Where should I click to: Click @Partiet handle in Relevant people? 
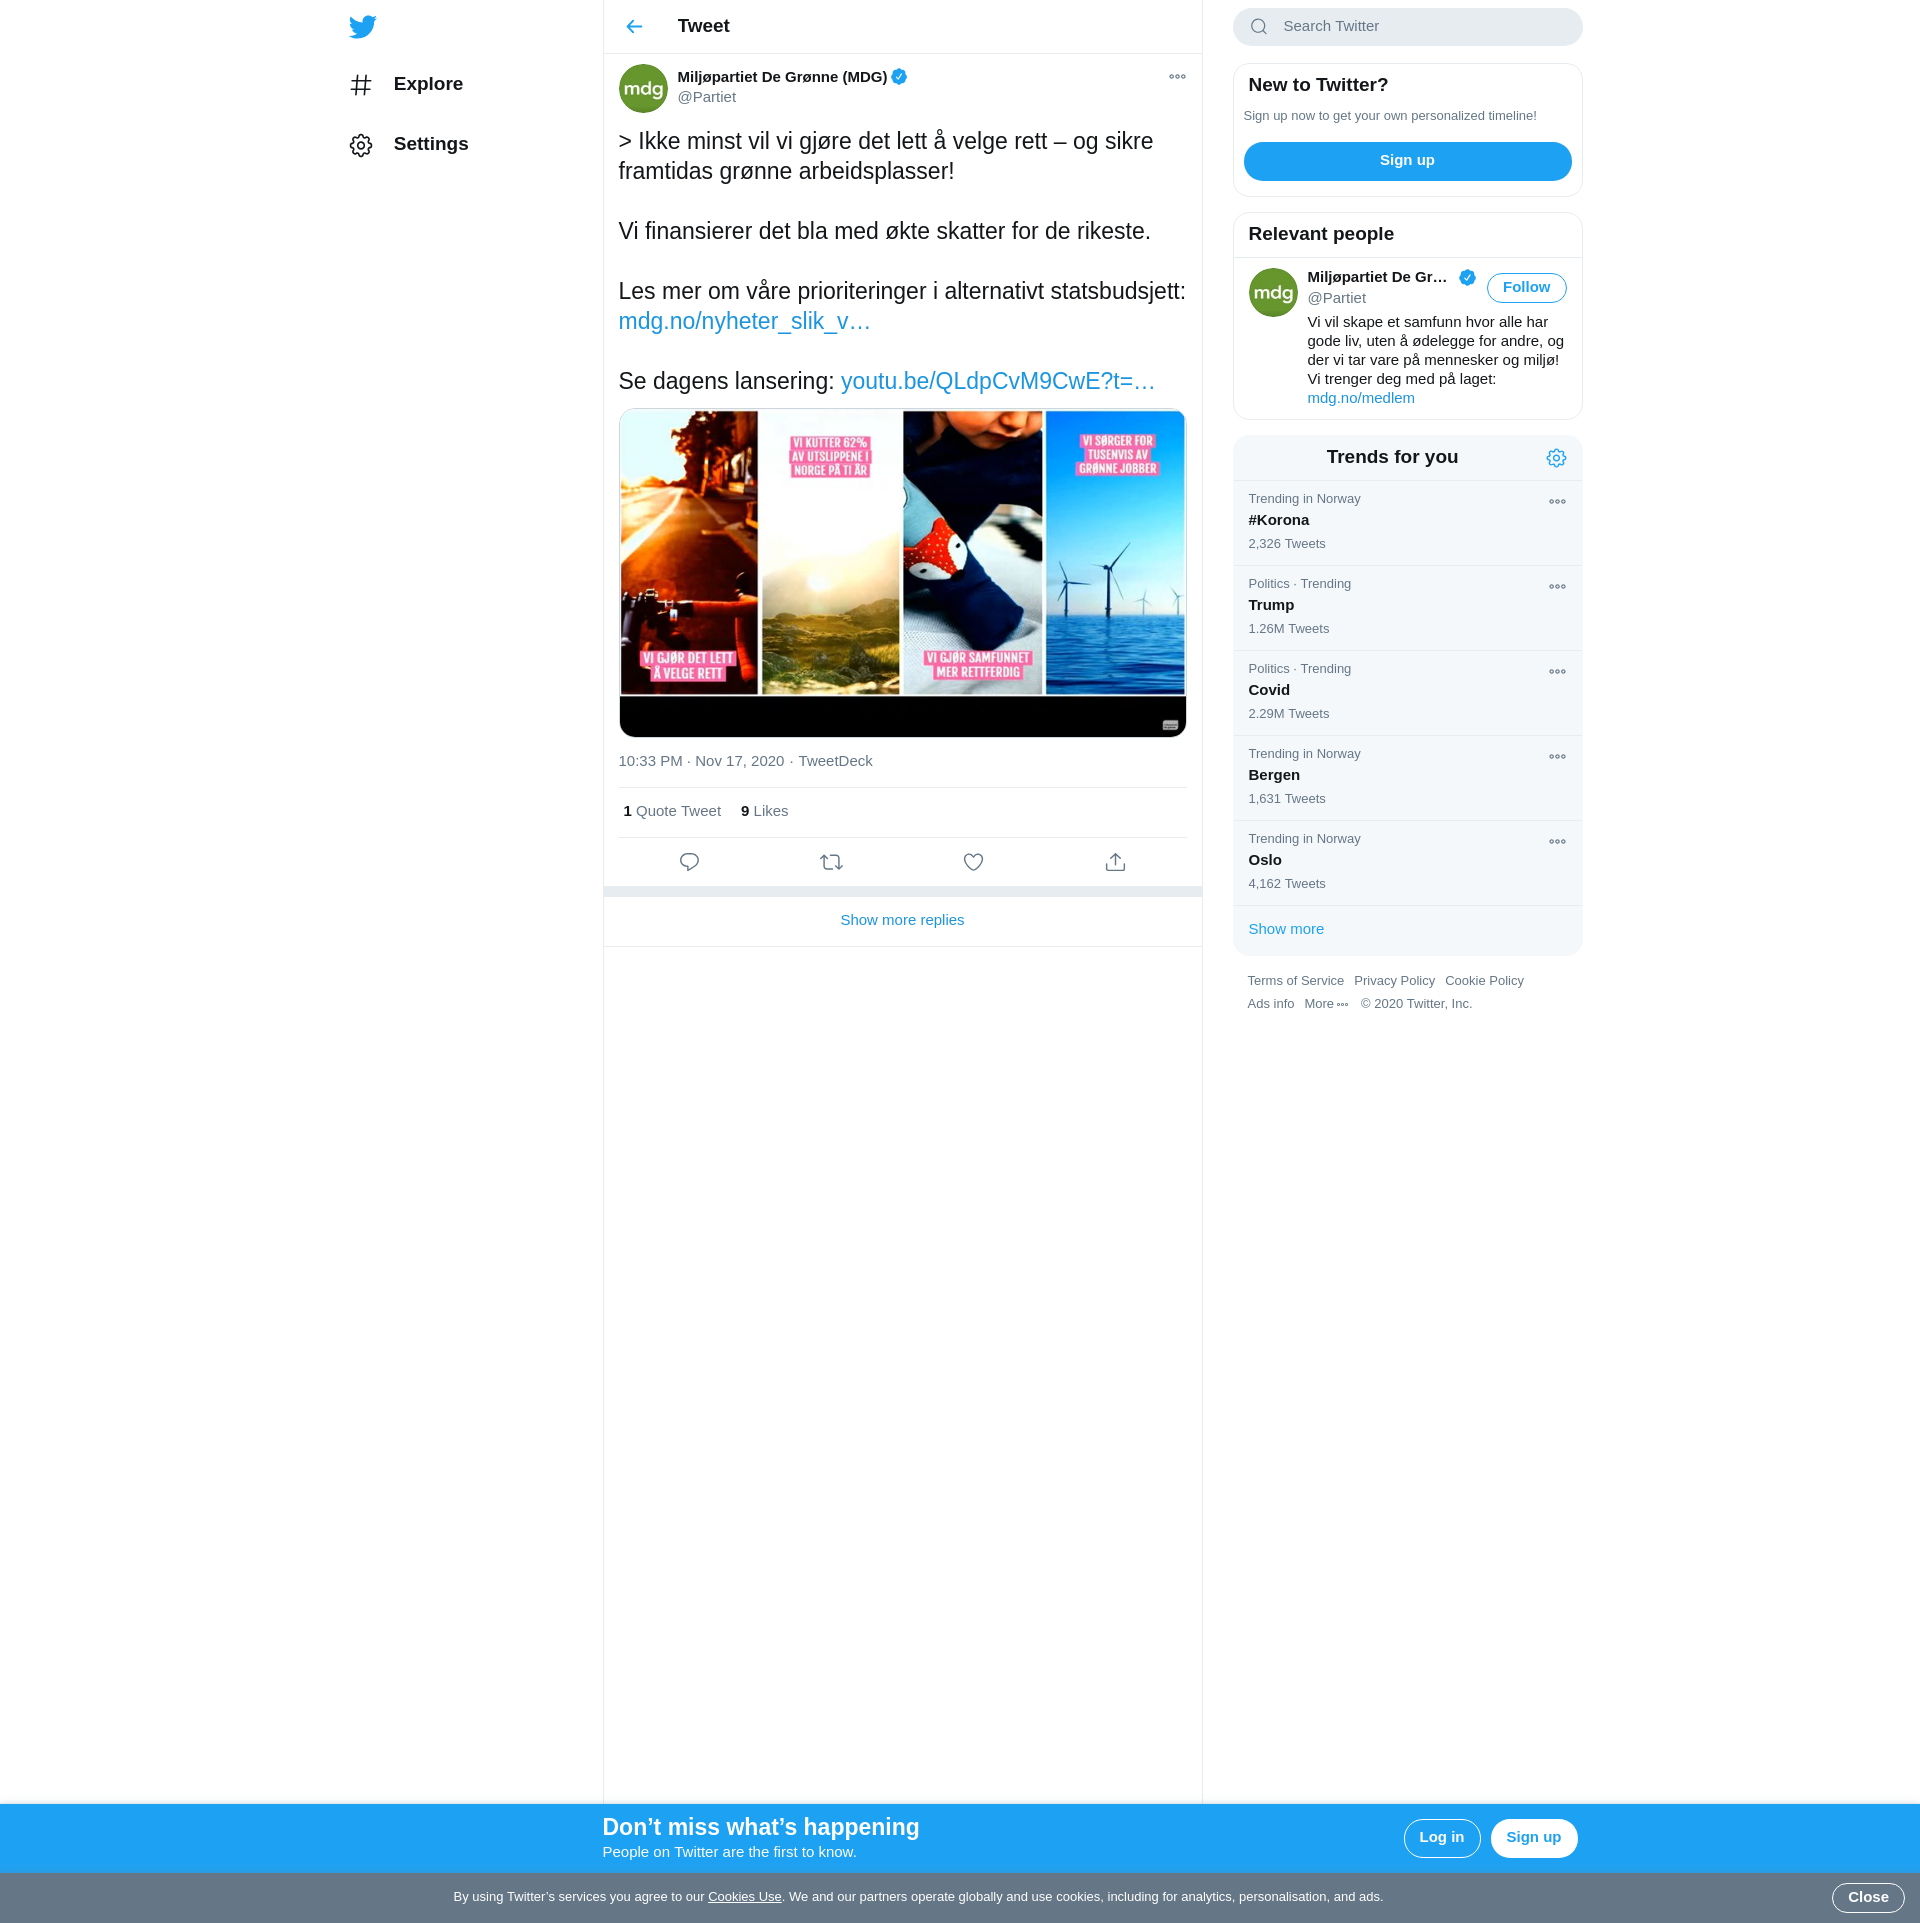tap(1336, 298)
